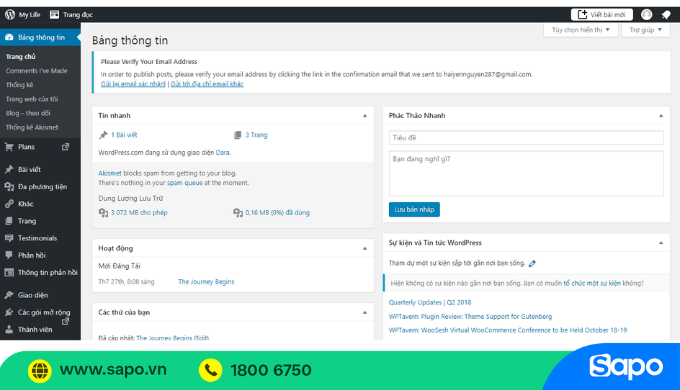This screenshot has width=680, height=390.
Task: Collapse the Phác Thảo Nhanh panel
Action: [661, 116]
